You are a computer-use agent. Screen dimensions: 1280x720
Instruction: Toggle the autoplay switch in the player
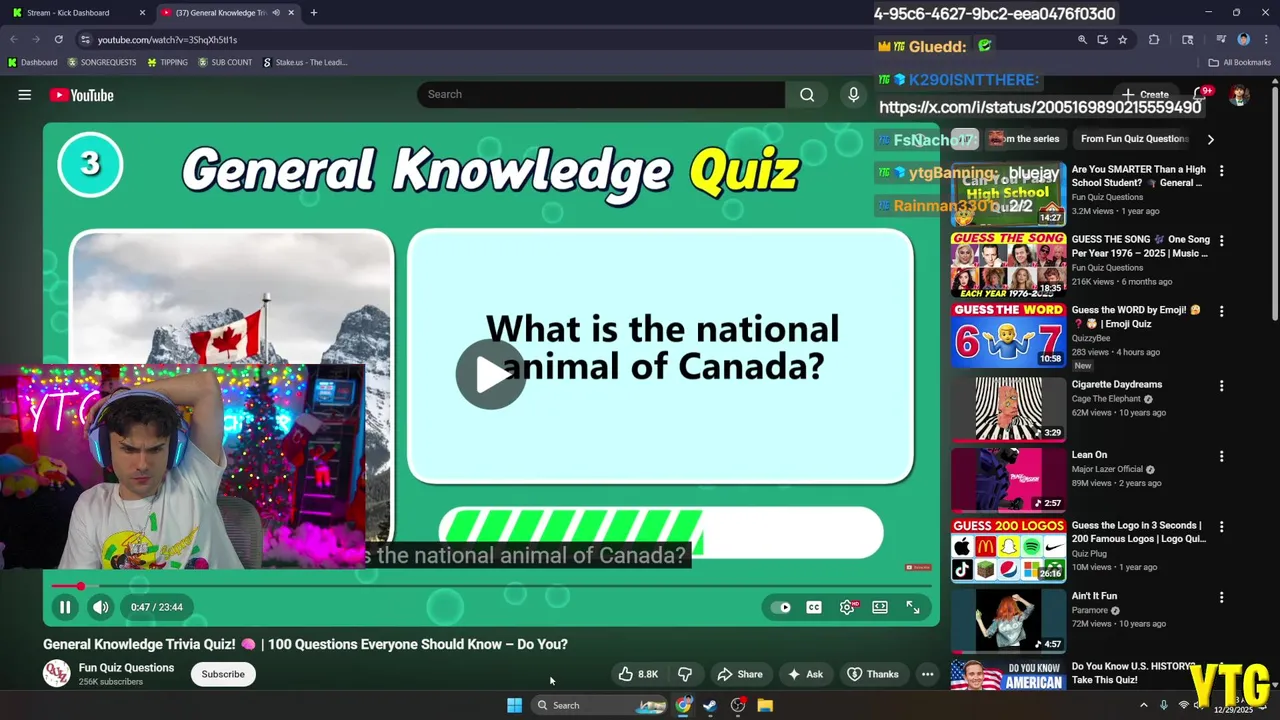pos(781,607)
